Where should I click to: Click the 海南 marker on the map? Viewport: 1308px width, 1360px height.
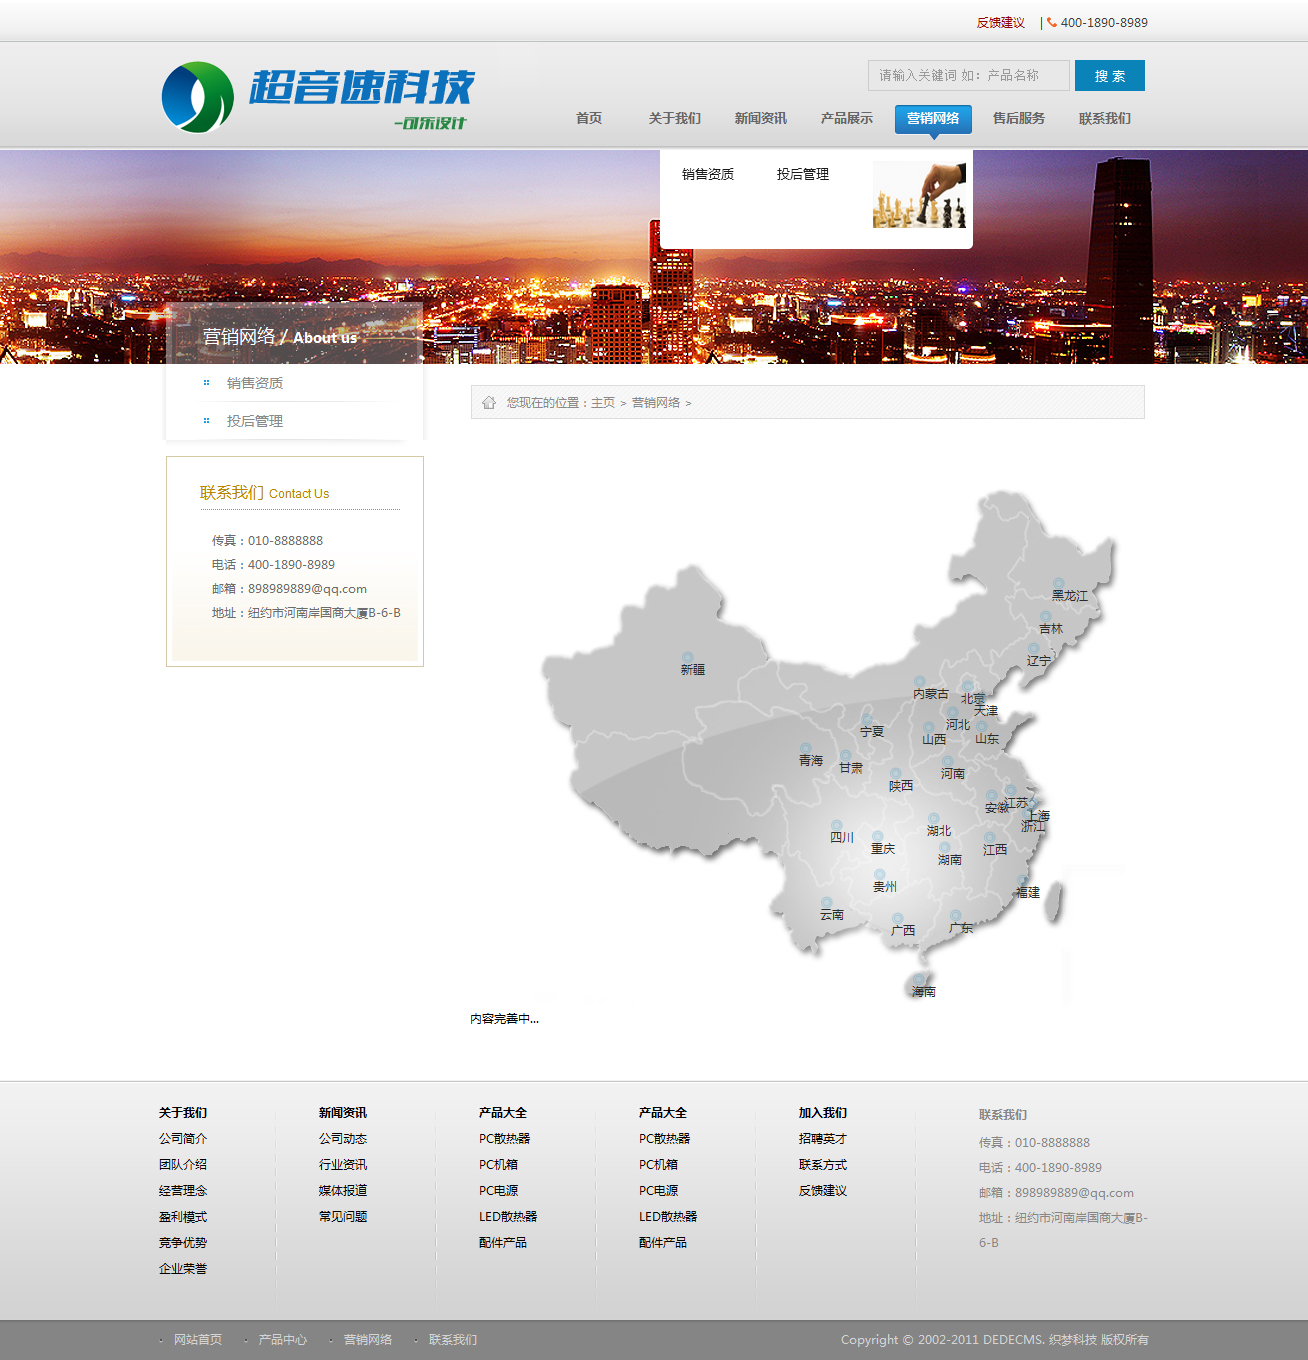919,980
